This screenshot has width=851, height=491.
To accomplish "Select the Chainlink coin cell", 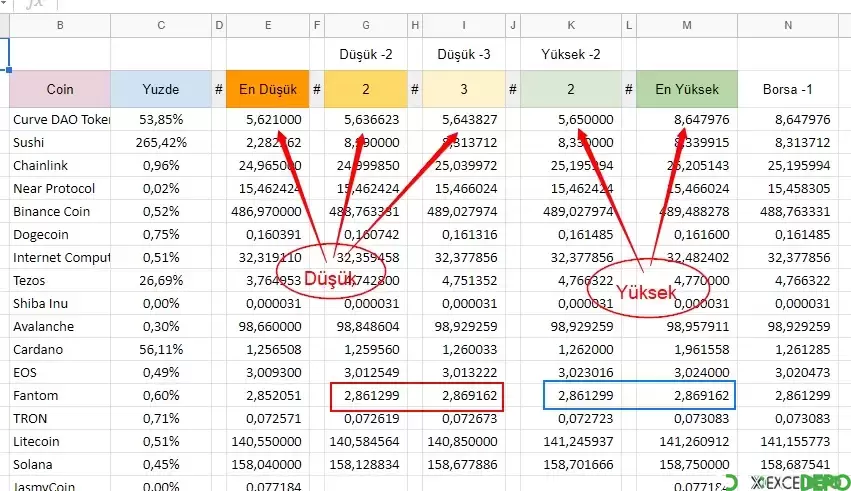I will pos(60,165).
